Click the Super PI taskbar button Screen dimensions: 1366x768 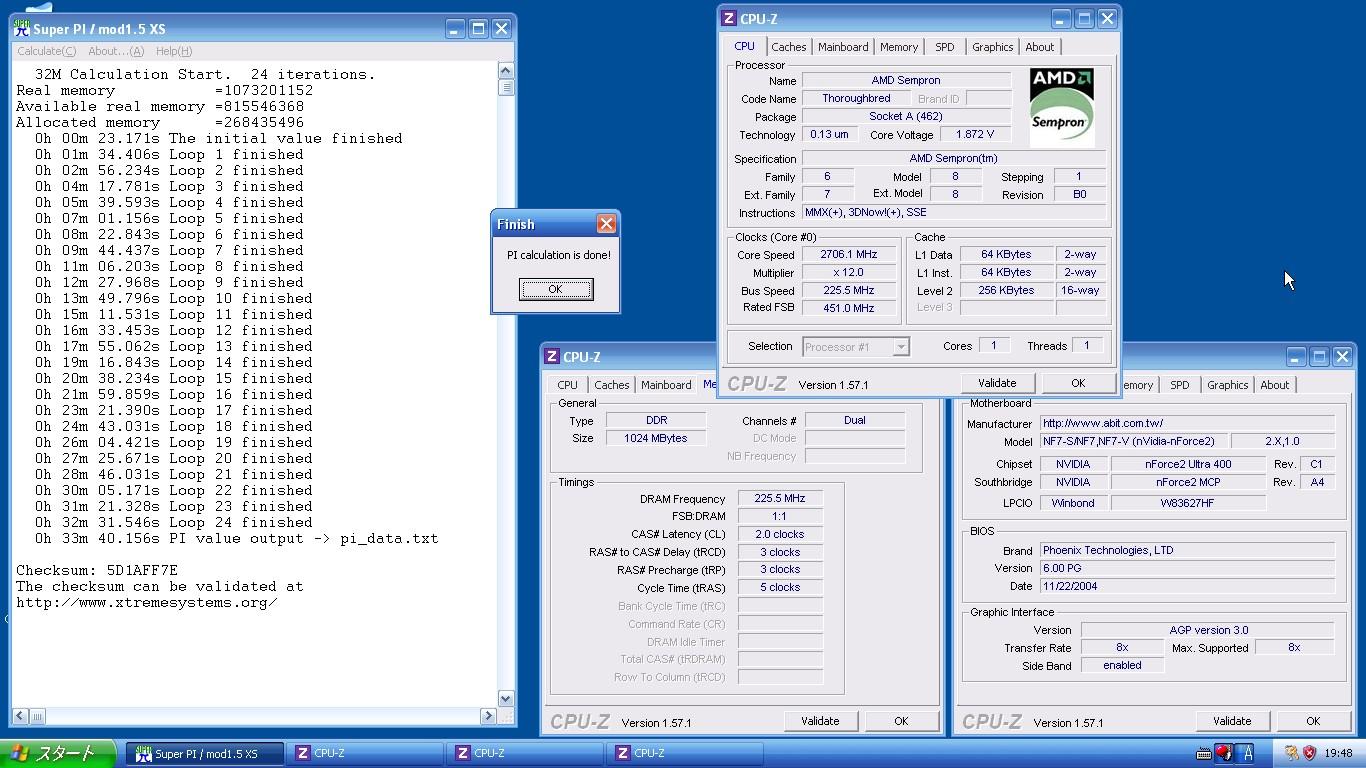pos(205,754)
